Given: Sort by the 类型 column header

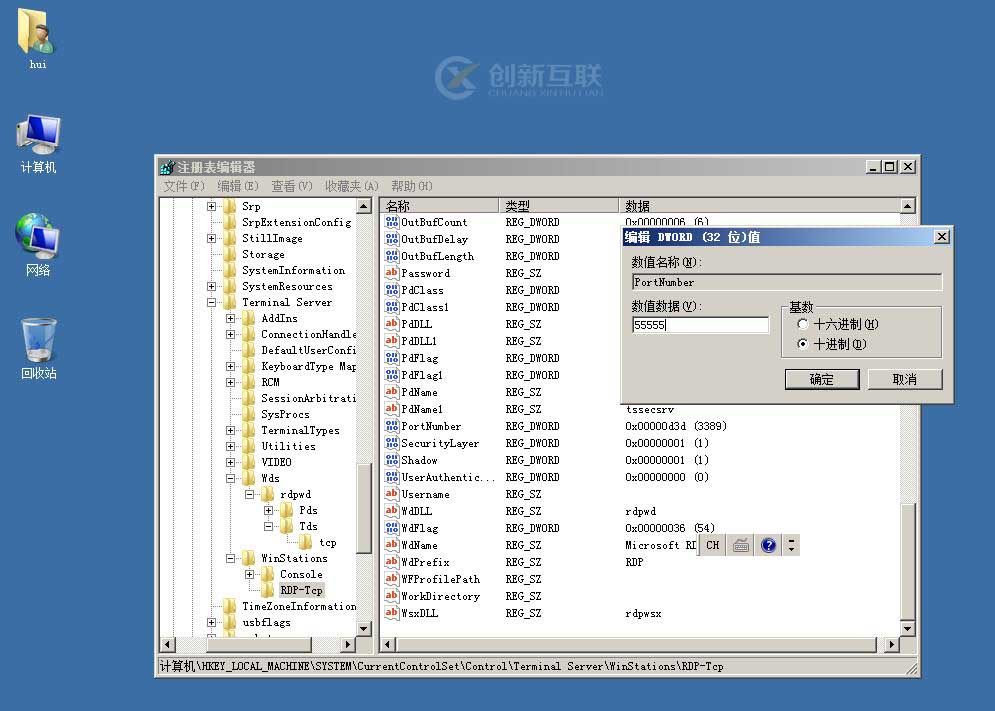Looking at the screenshot, I should click(x=558, y=206).
